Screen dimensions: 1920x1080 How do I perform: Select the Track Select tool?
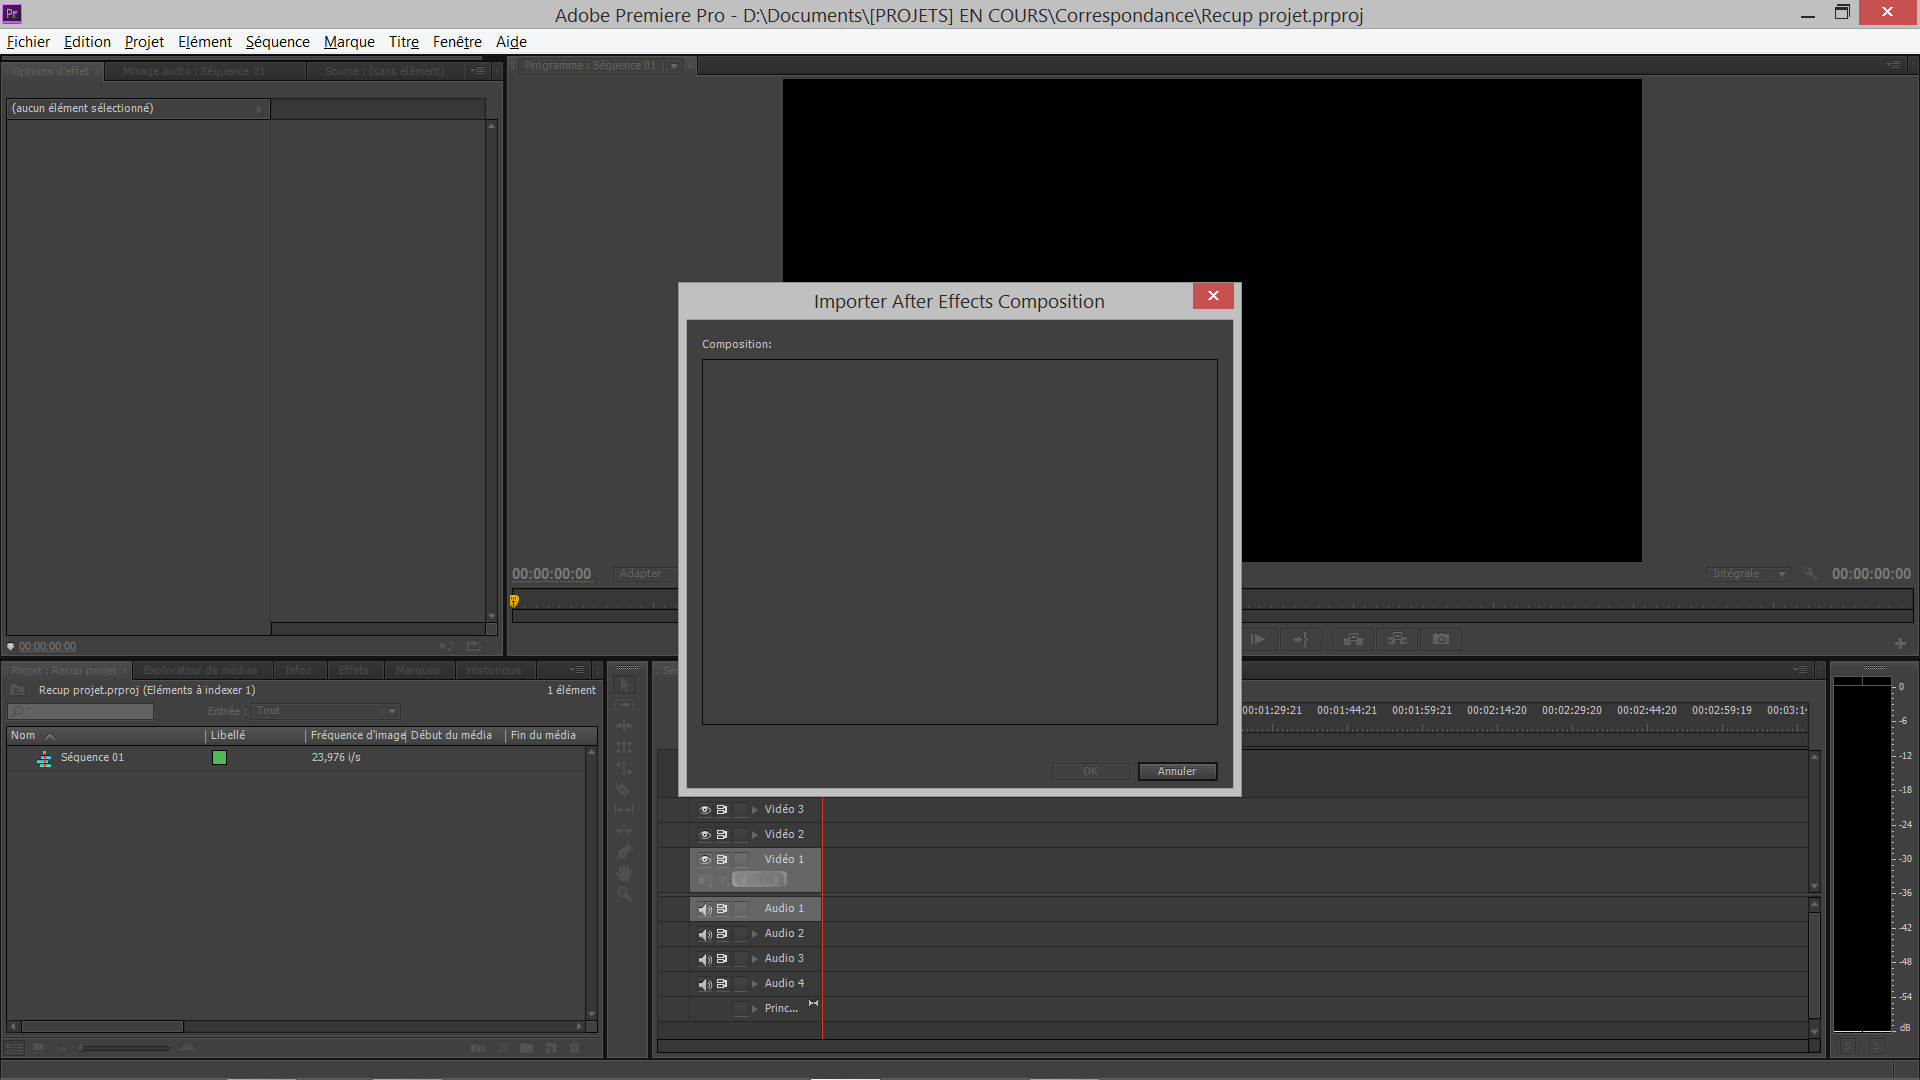(x=625, y=706)
